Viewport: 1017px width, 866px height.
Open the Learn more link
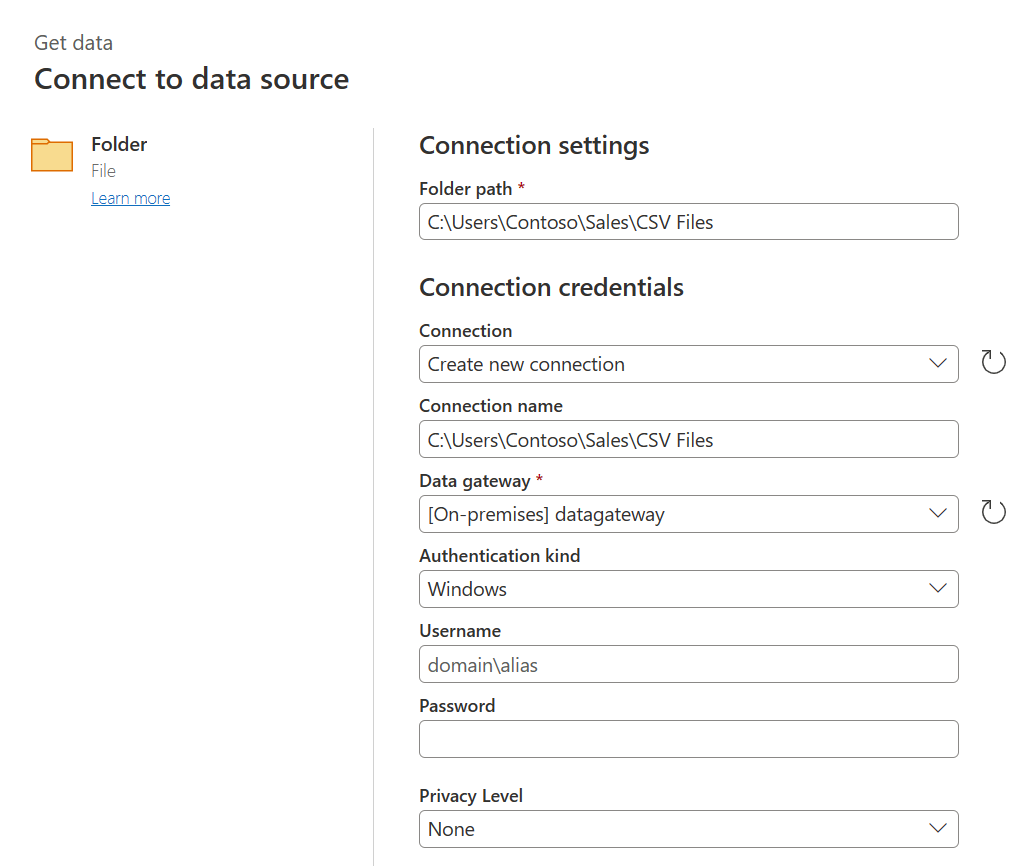pos(131,198)
